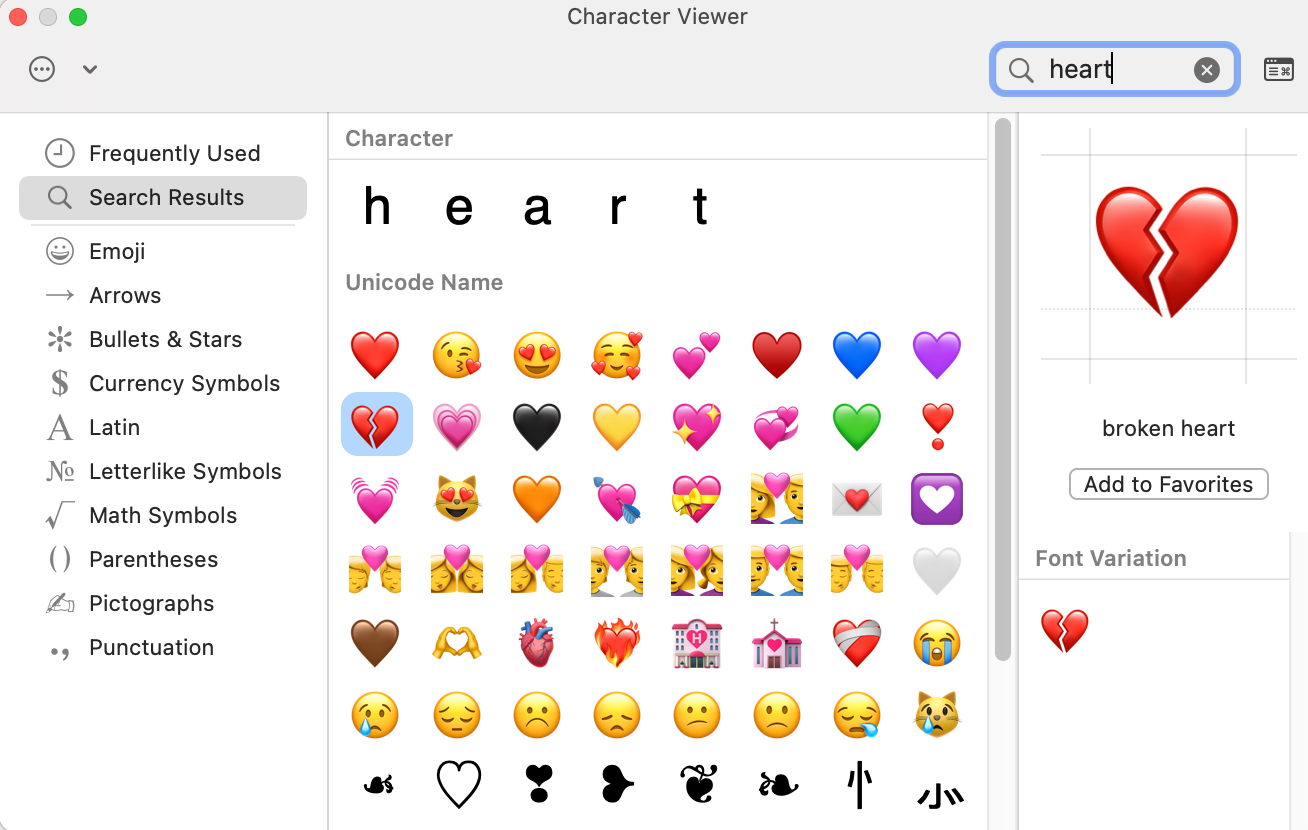Select the black heart emoji
The height and width of the screenshot is (830, 1308).
coord(537,427)
